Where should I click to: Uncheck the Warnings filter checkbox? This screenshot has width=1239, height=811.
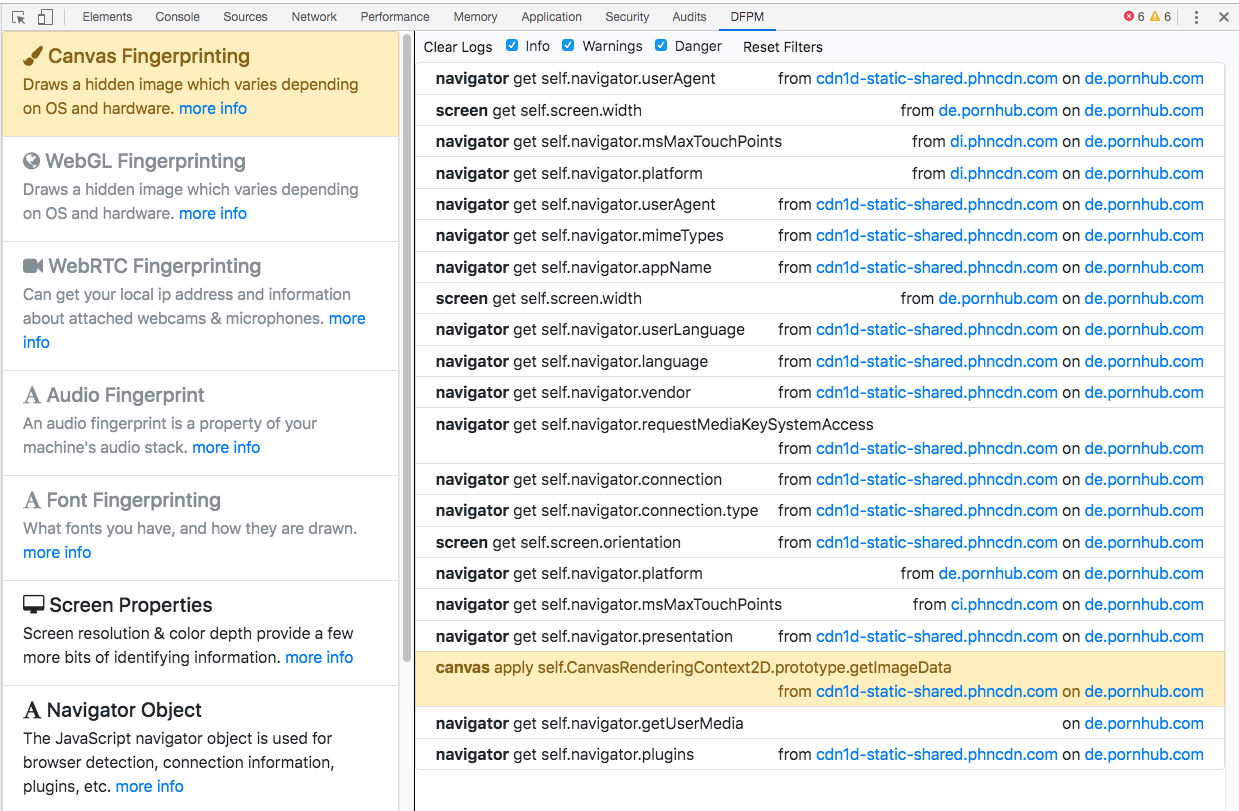[568, 46]
